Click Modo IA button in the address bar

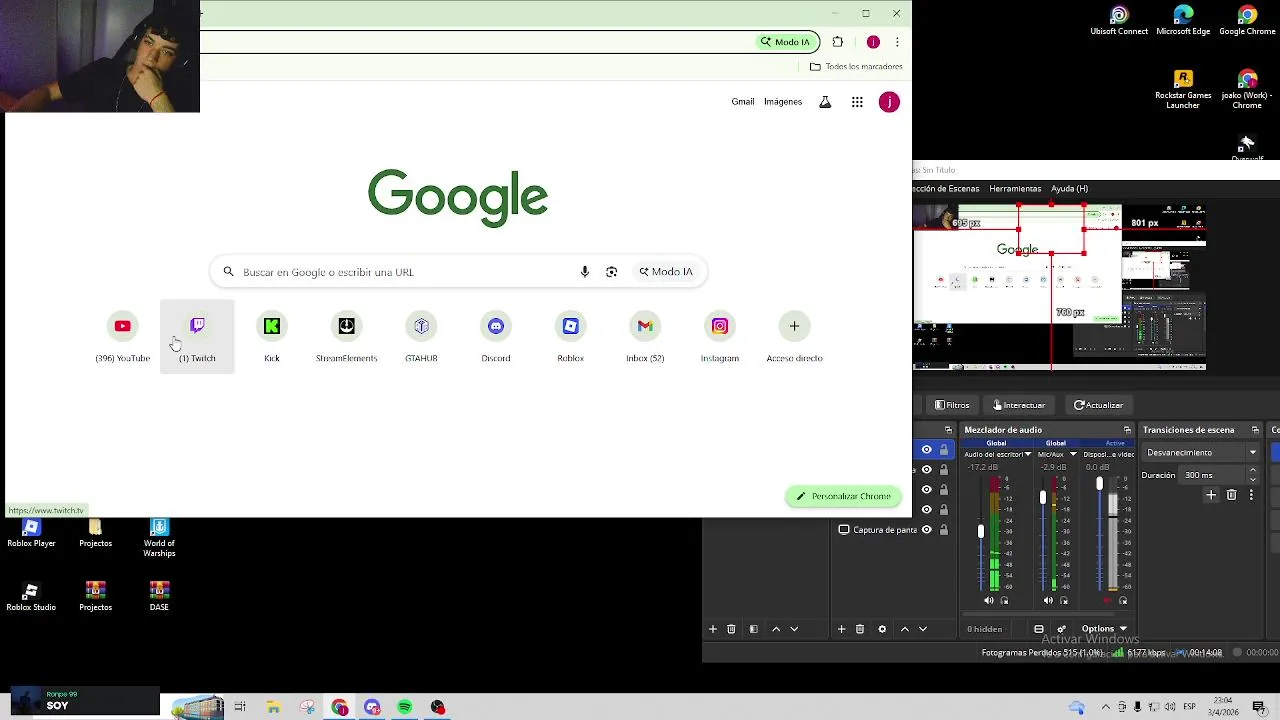786,42
